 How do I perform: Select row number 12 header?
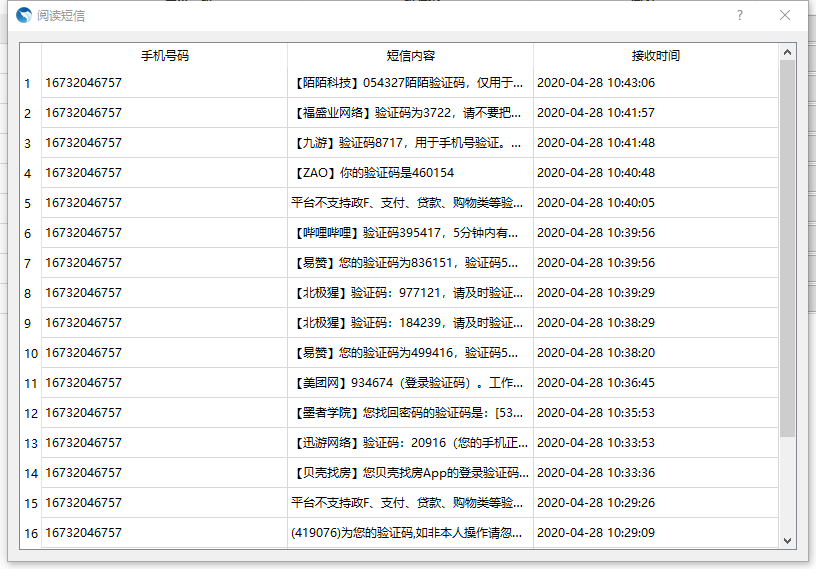[x=30, y=413]
